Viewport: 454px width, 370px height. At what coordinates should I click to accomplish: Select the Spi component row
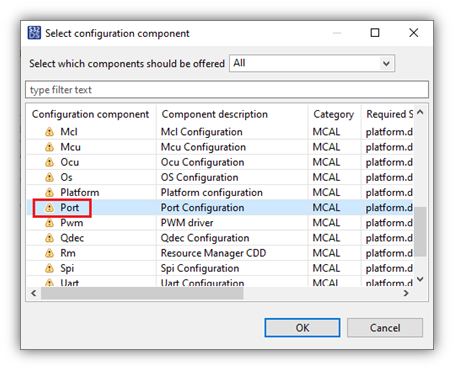tap(220, 268)
